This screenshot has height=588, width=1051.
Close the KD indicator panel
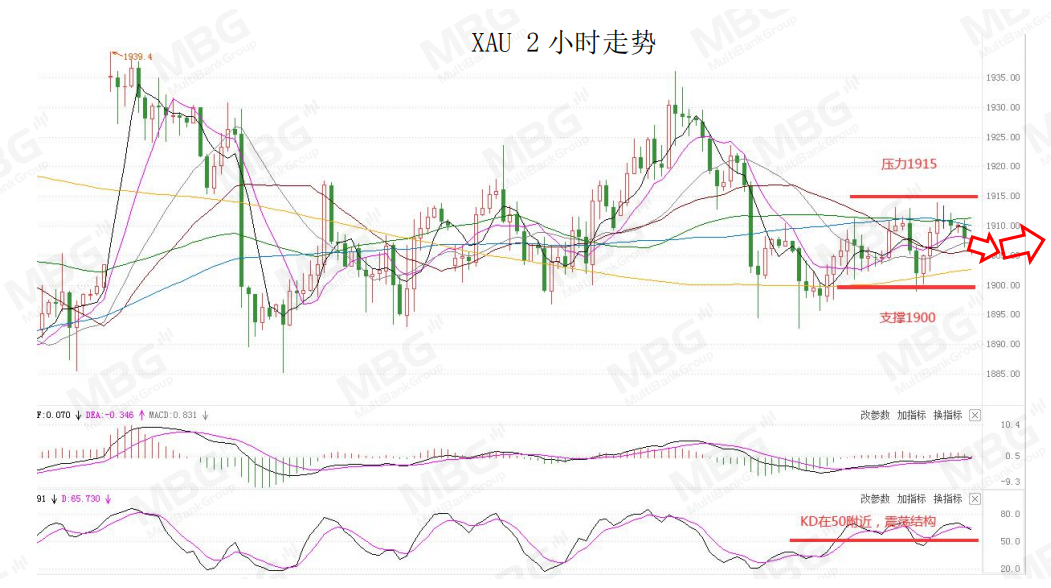click(975, 499)
